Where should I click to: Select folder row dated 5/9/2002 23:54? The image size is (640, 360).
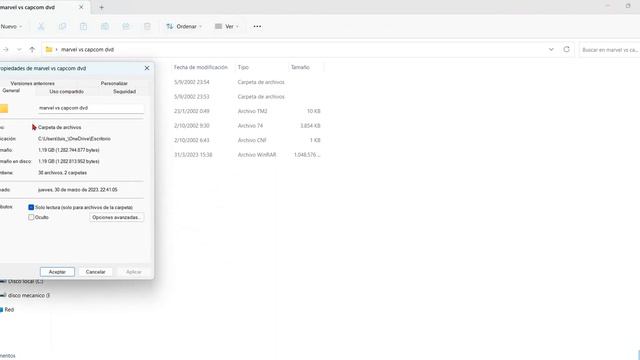(247, 82)
